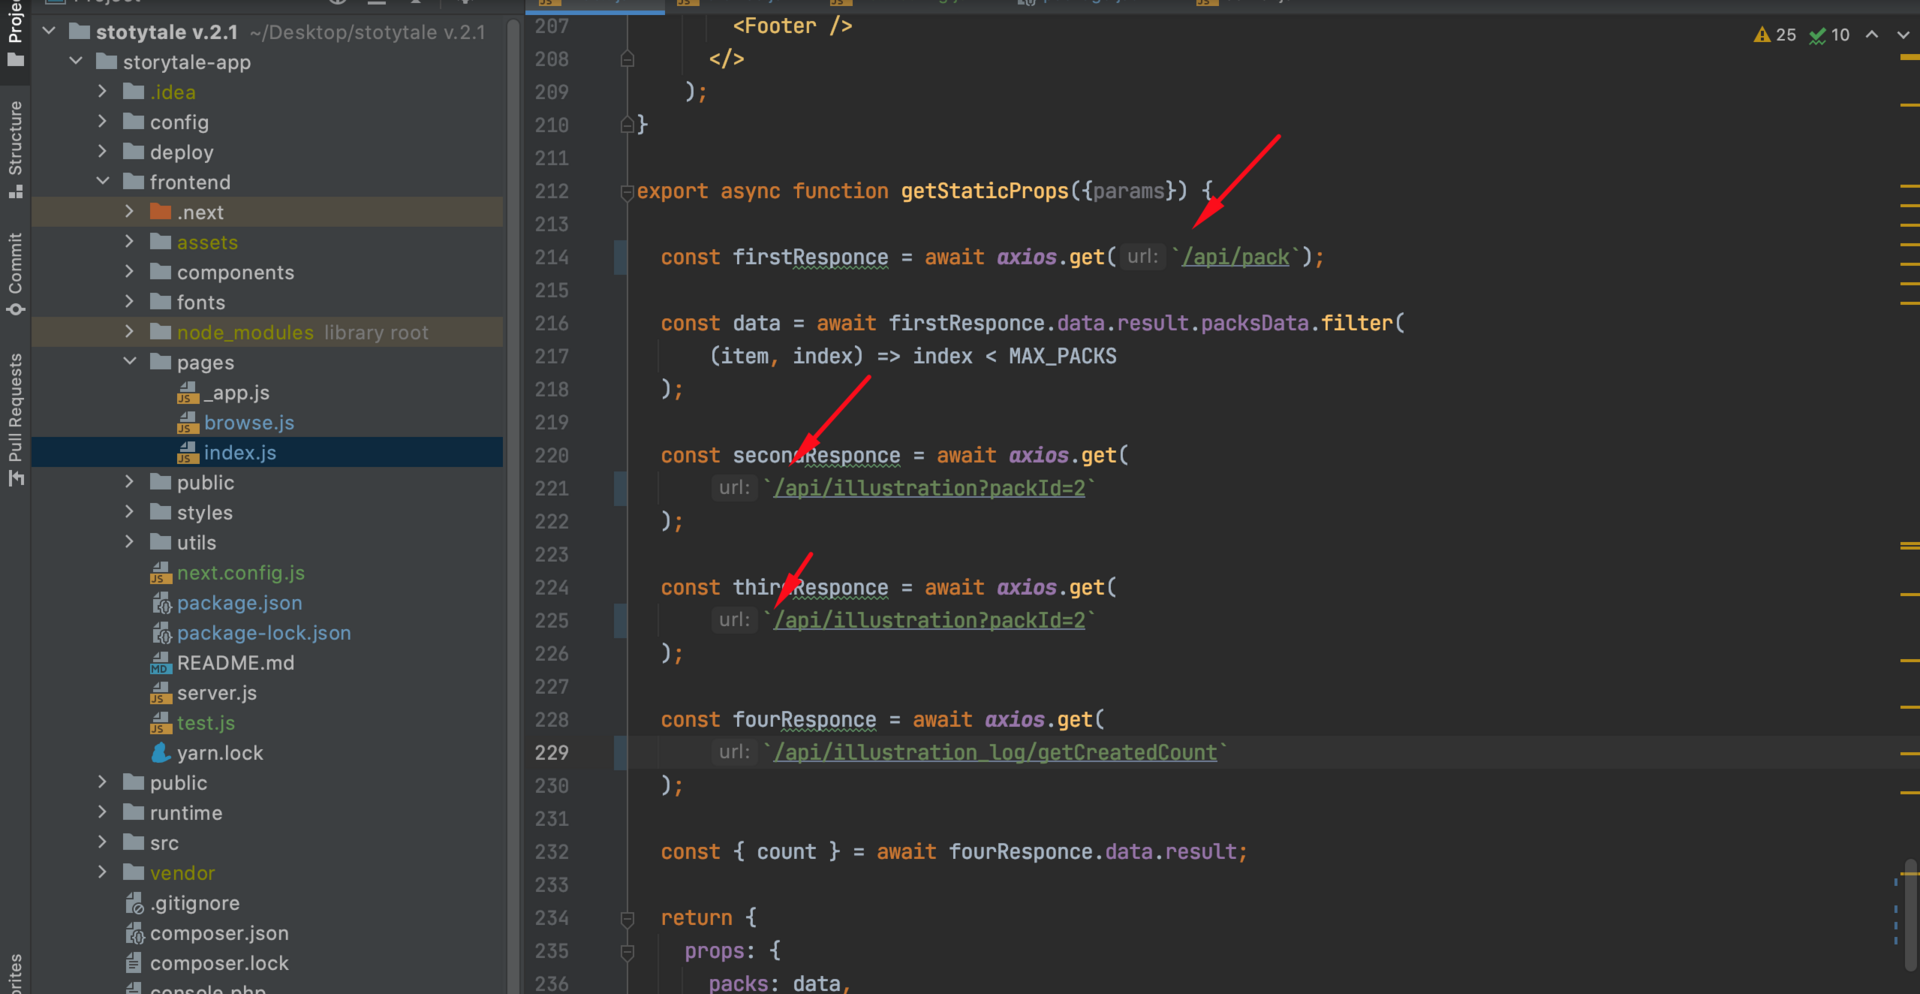Viewport: 1920px width, 994px height.
Task: Open test.js file
Action: [x=206, y=723]
